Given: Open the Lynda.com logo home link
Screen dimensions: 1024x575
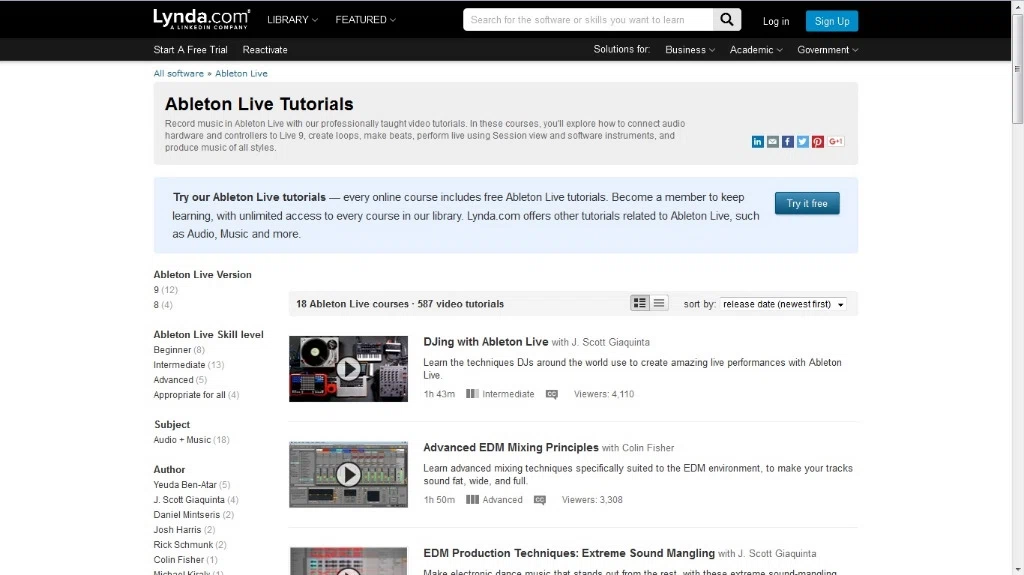Looking at the screenshot, I should click(x=201, y=19).
